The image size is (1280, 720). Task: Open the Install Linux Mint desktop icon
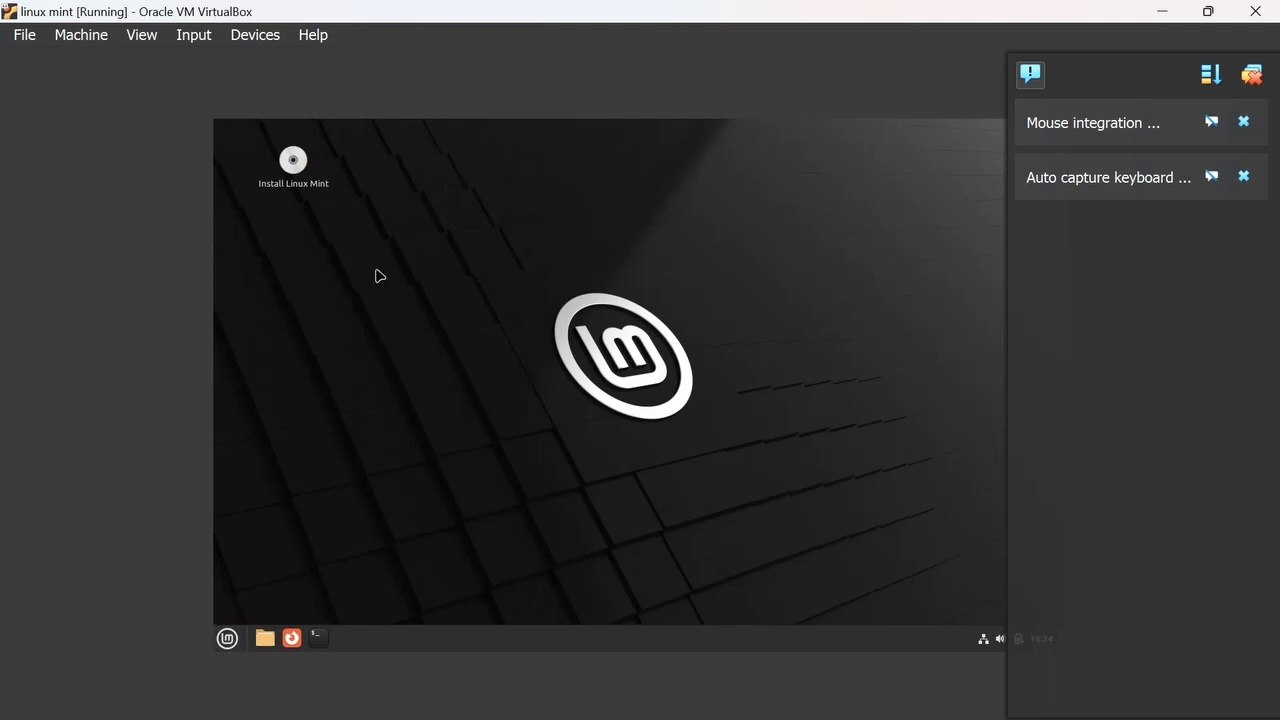[293, 167]
